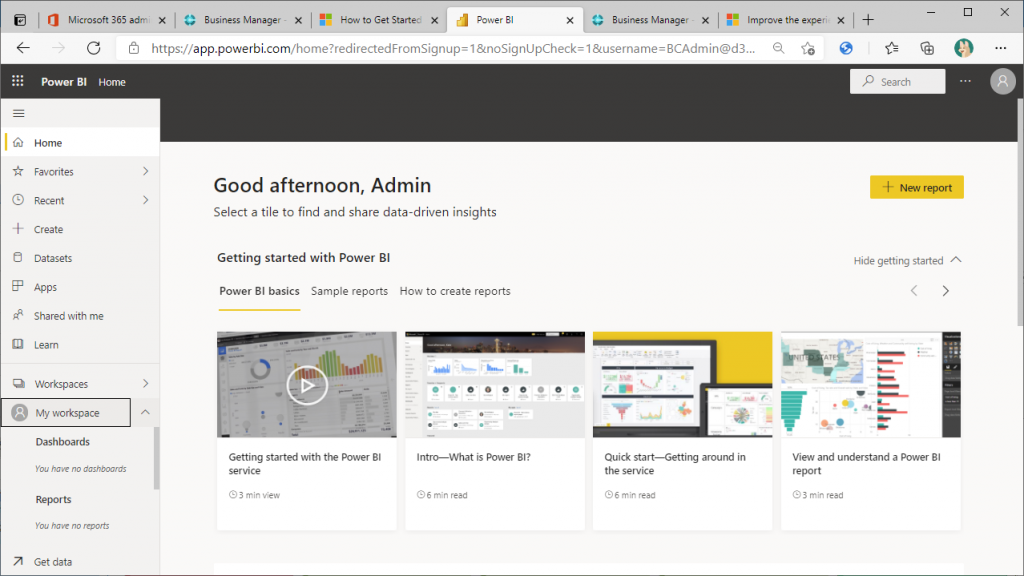
Task: Click 'View and understand a Power BI report' title
Action: [x=866, y=464]
